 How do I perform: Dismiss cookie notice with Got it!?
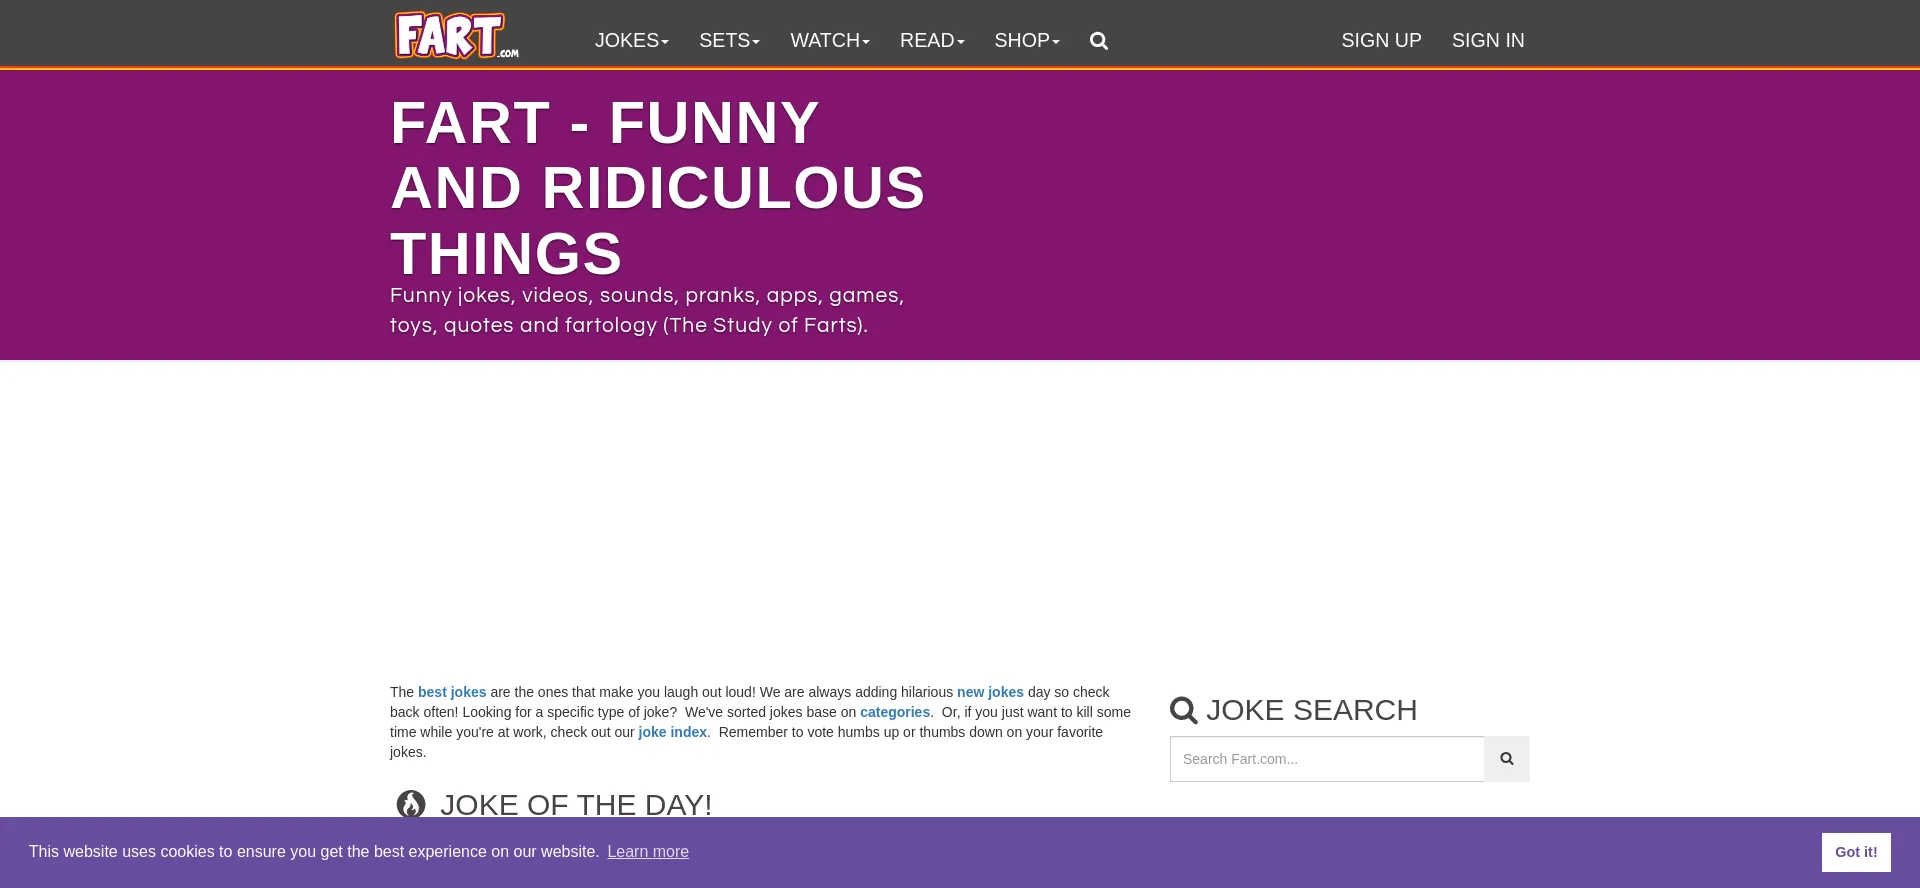pyautogui.click(x=1855, y=852)
